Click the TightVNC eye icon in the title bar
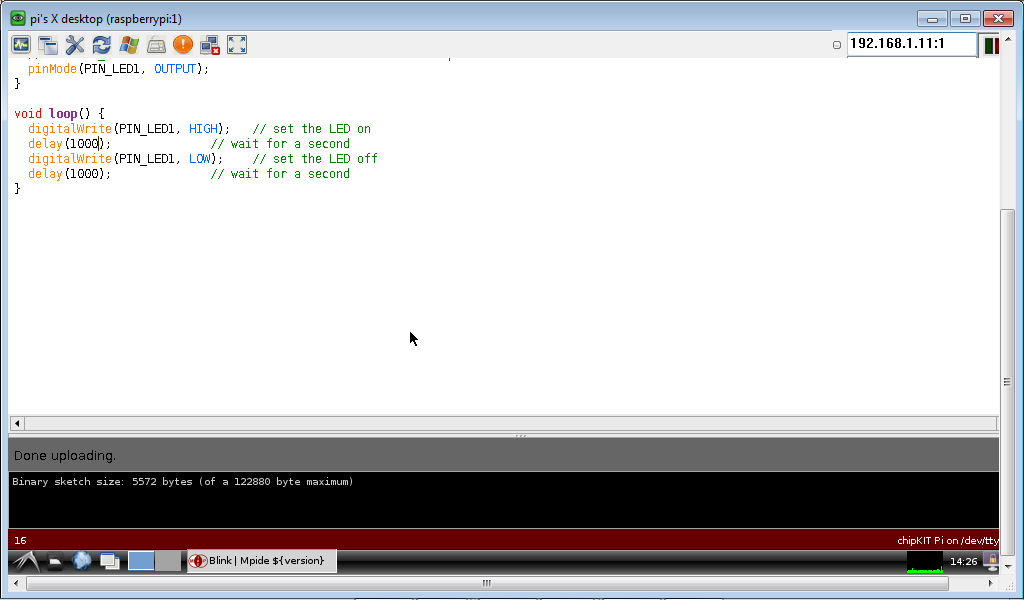 18,18
